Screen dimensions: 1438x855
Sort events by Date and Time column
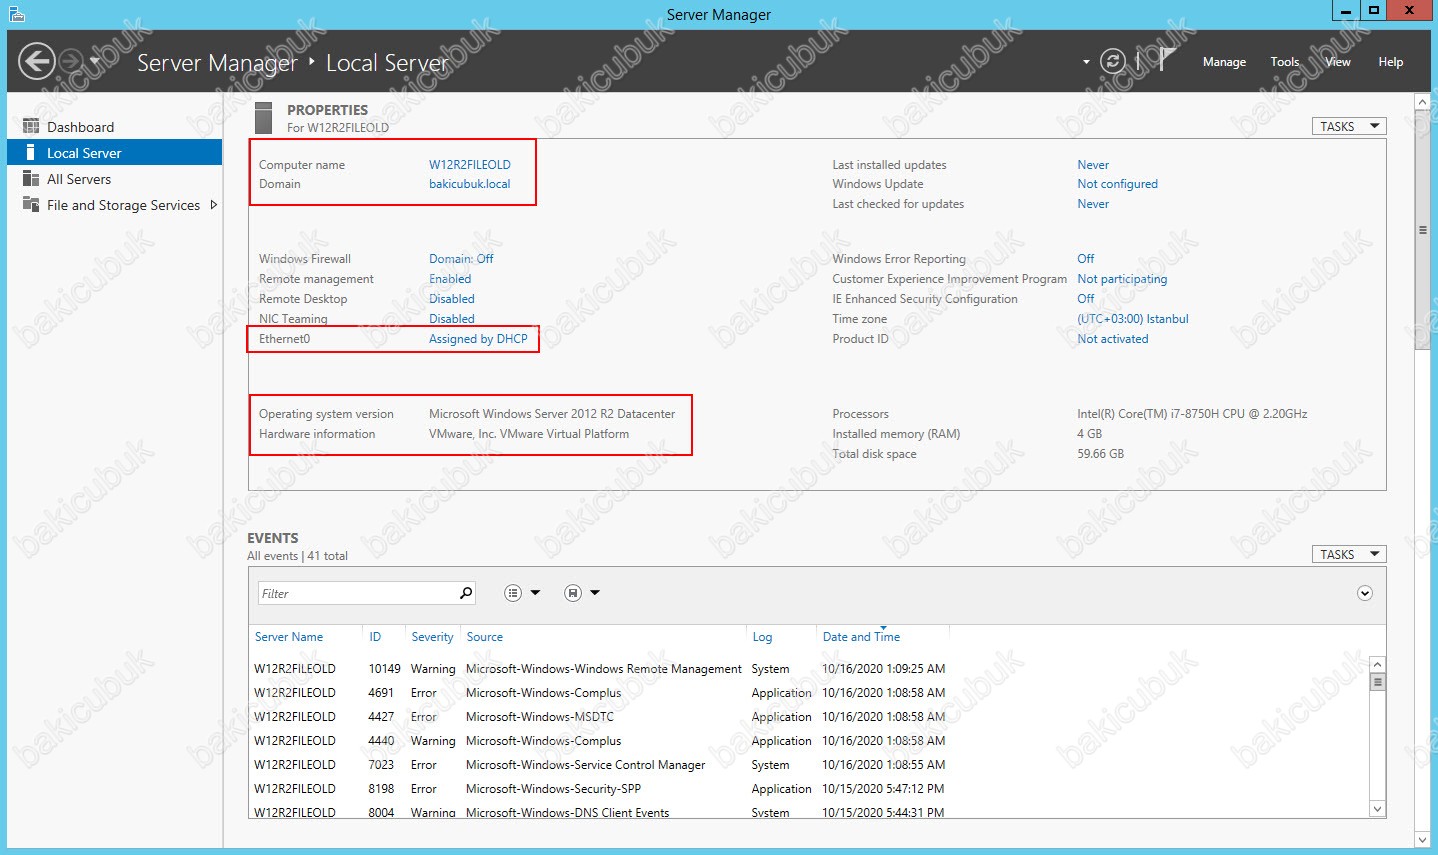(861, 637)
